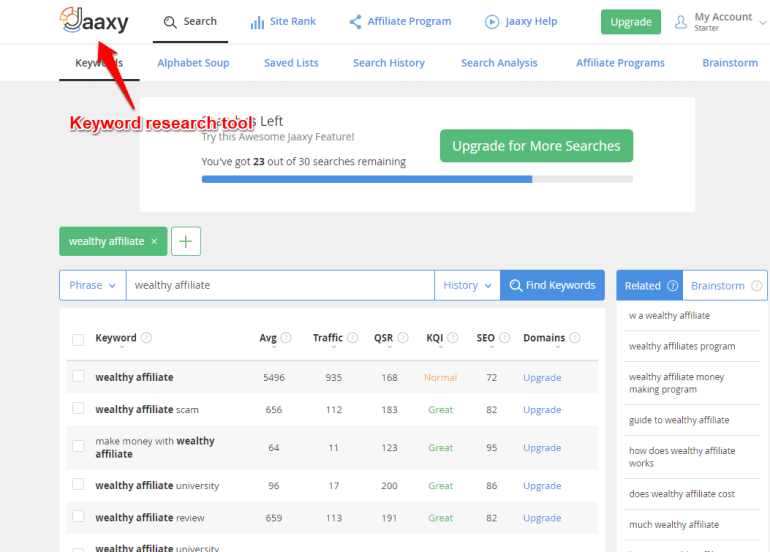770x552 pixels.
Task: Click the plus icon to add search tab
Action: [186, 241]
